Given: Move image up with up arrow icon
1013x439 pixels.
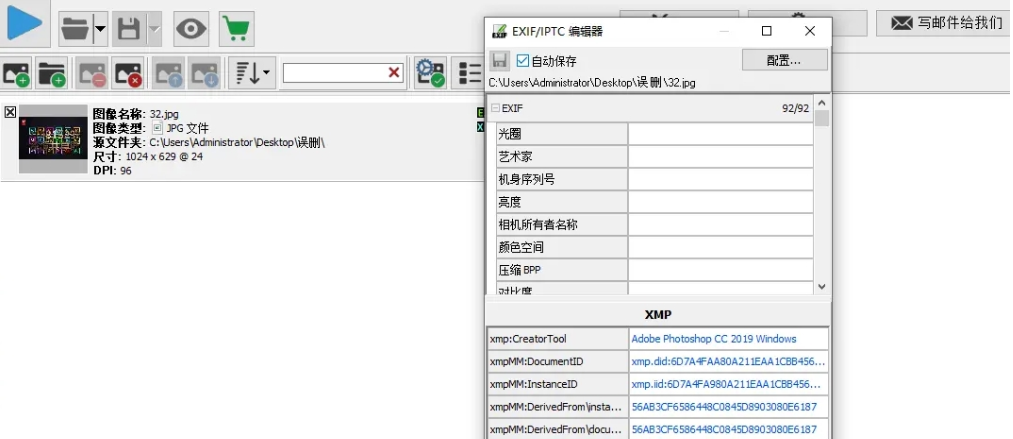Looking at the screenshot, I should point(168,73).
